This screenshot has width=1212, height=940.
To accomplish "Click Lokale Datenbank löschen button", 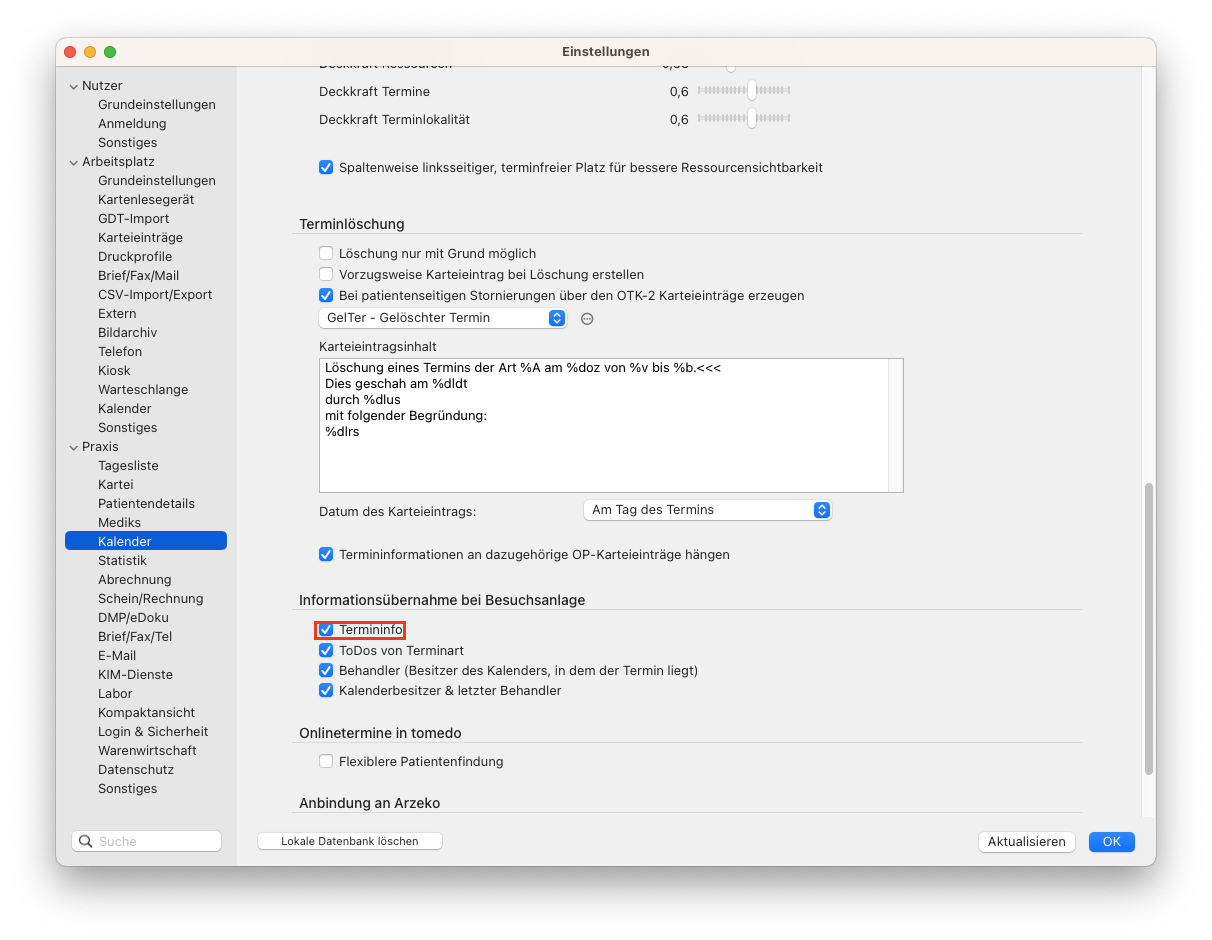I will [x=350, y=842].
